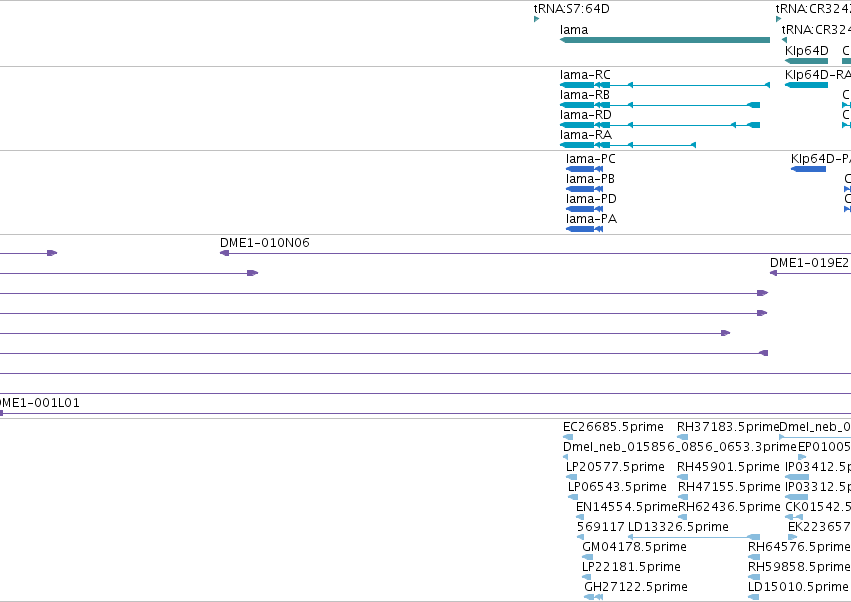The image size is (851, 602).
Task: Select the DME1-019E2 clone label
Action: point(809,263)
